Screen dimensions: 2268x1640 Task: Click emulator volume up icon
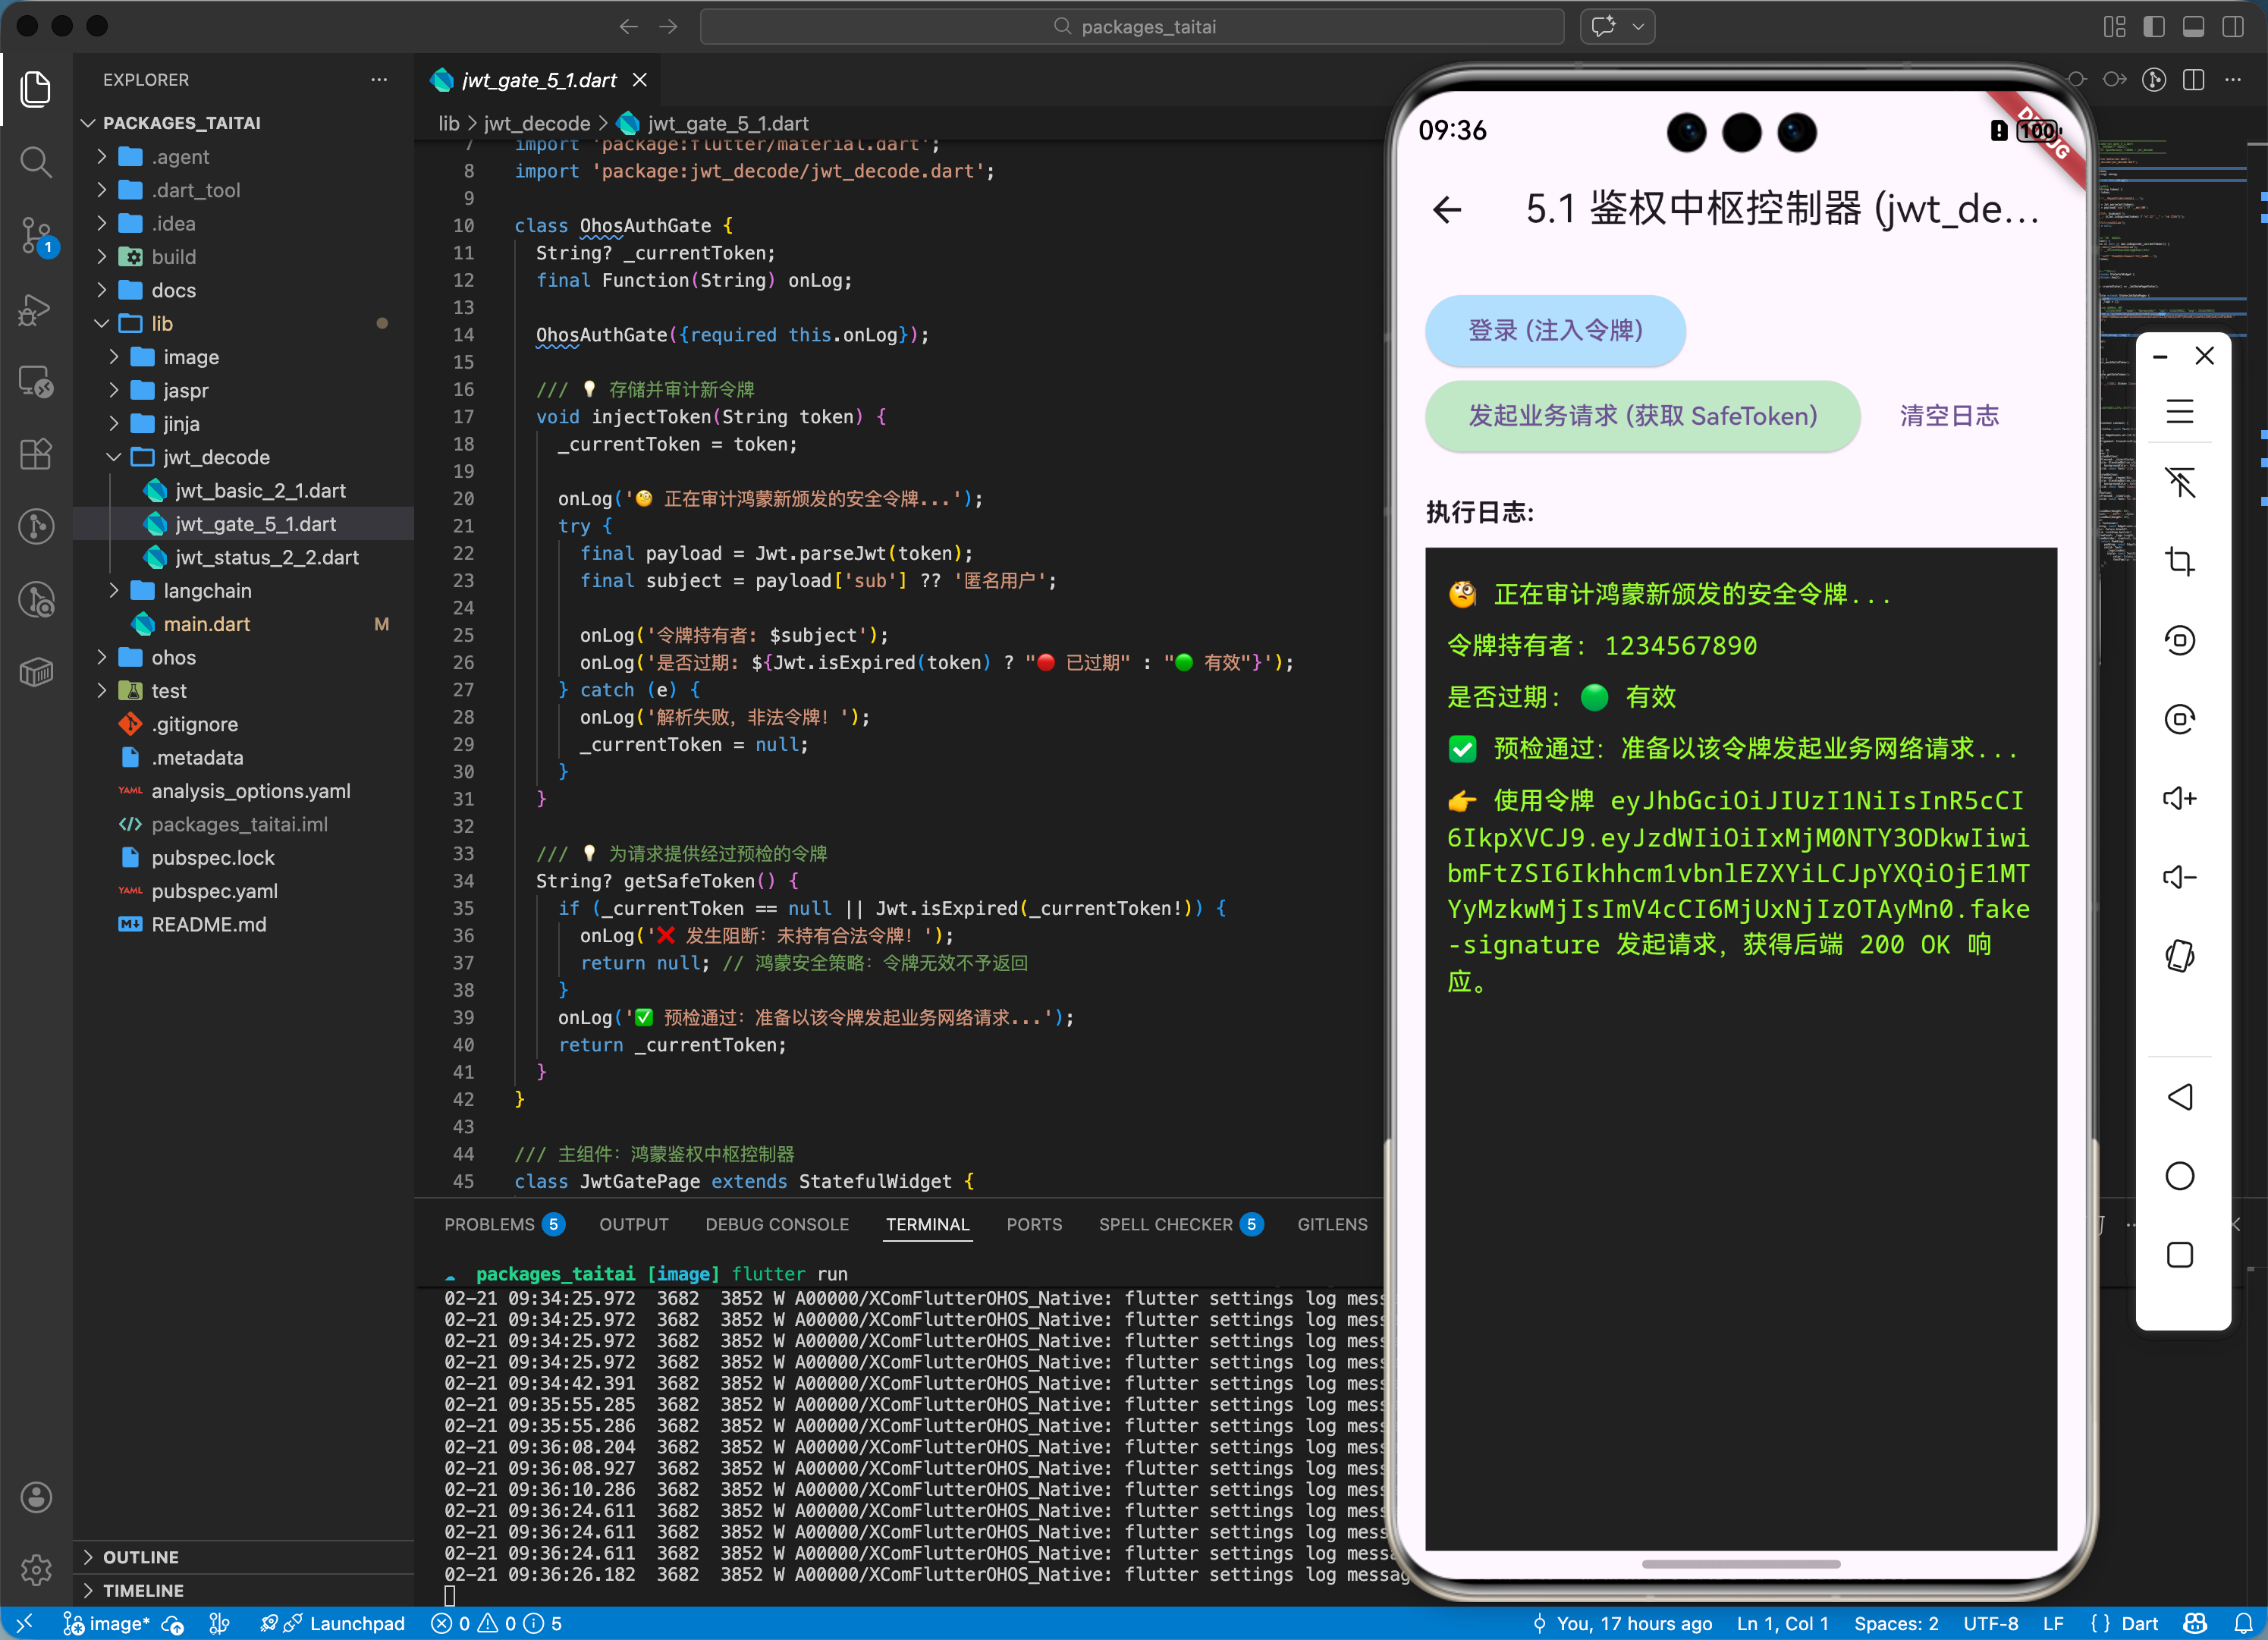tap(2179, 798)
